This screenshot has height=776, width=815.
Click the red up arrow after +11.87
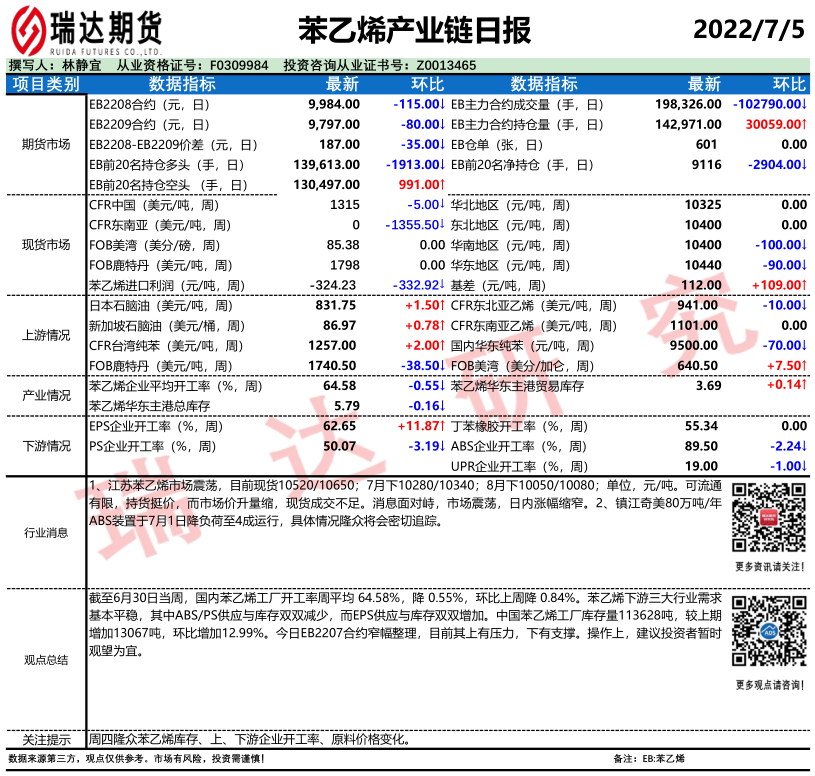[x=441, y=426]
